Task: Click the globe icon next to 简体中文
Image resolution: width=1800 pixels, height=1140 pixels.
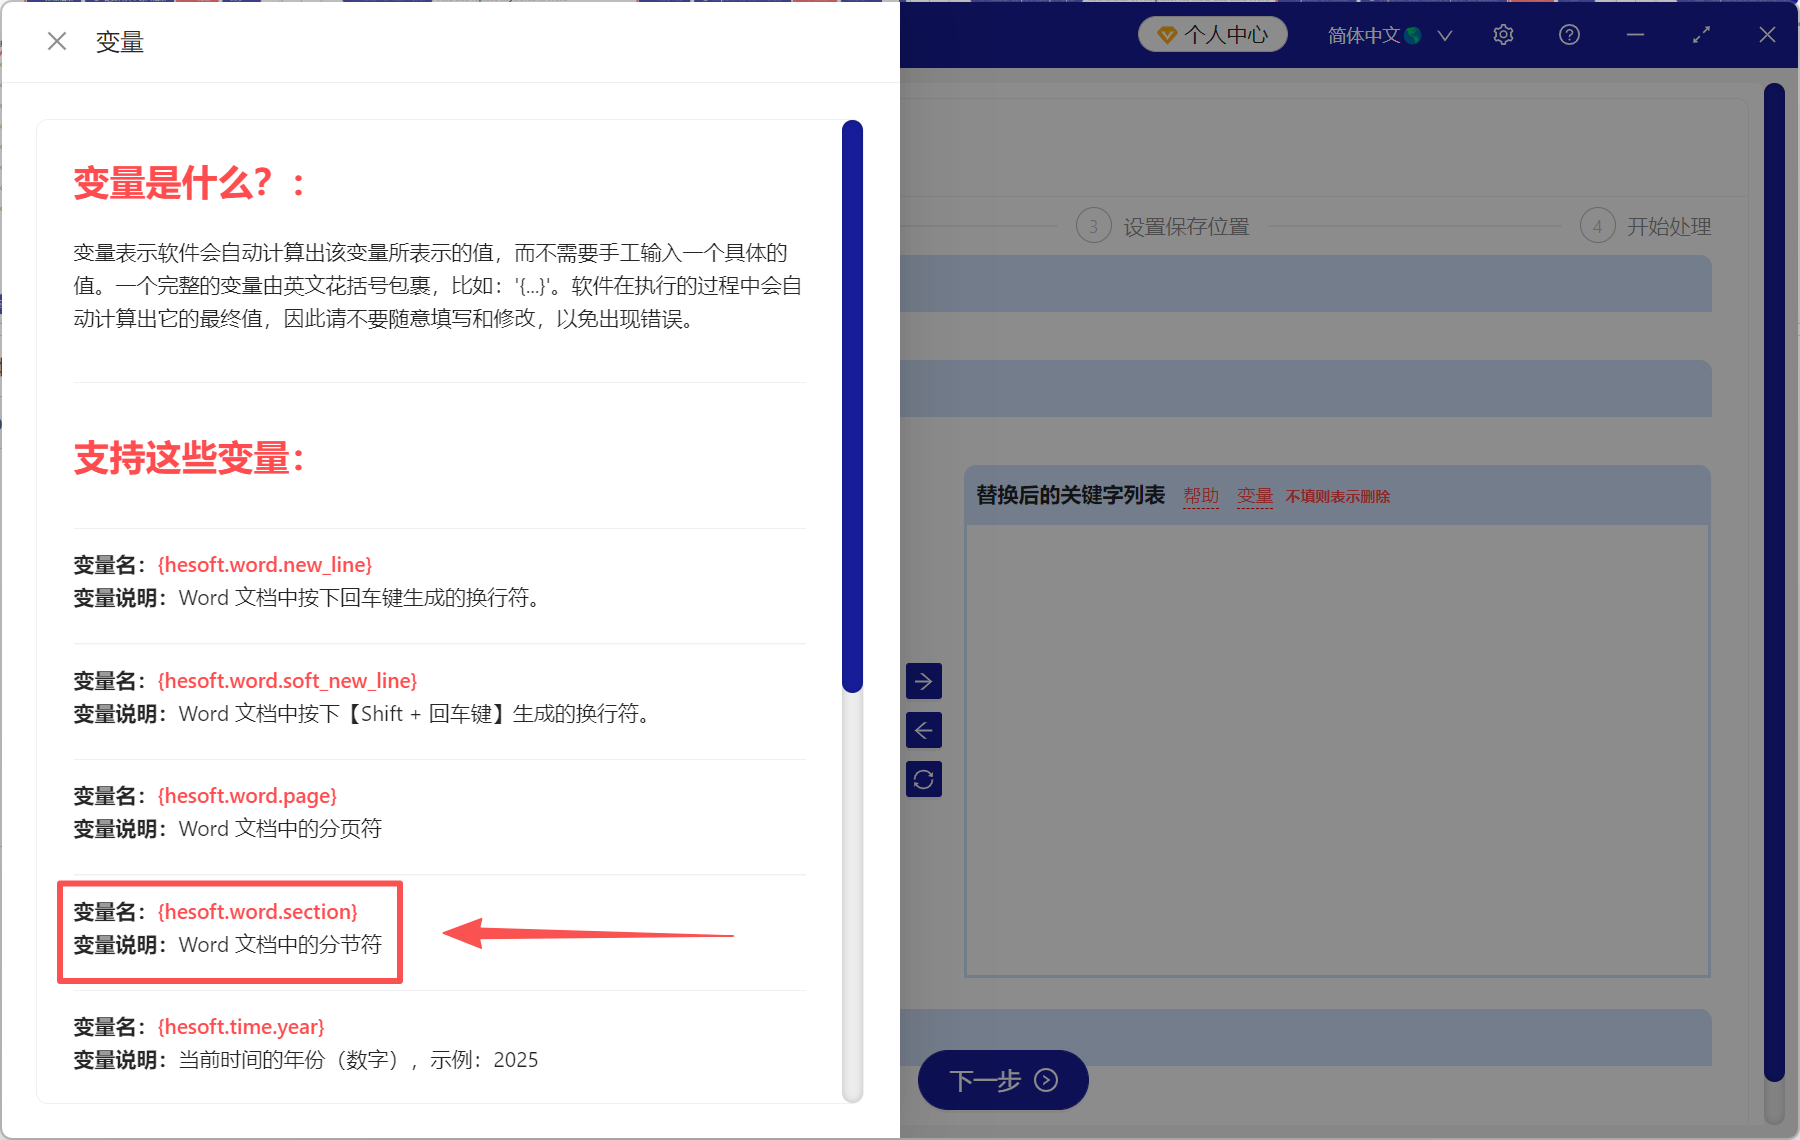Action: coord(1413,34)
